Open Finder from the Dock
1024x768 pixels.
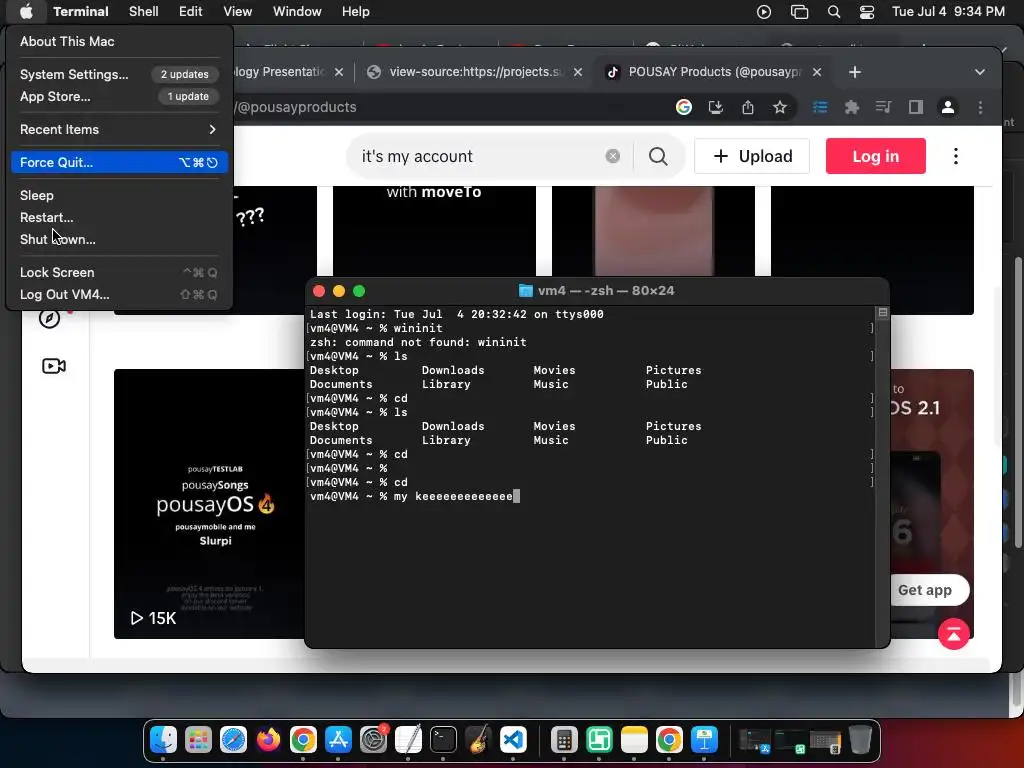pyautogui.click(x=163, y=740)
